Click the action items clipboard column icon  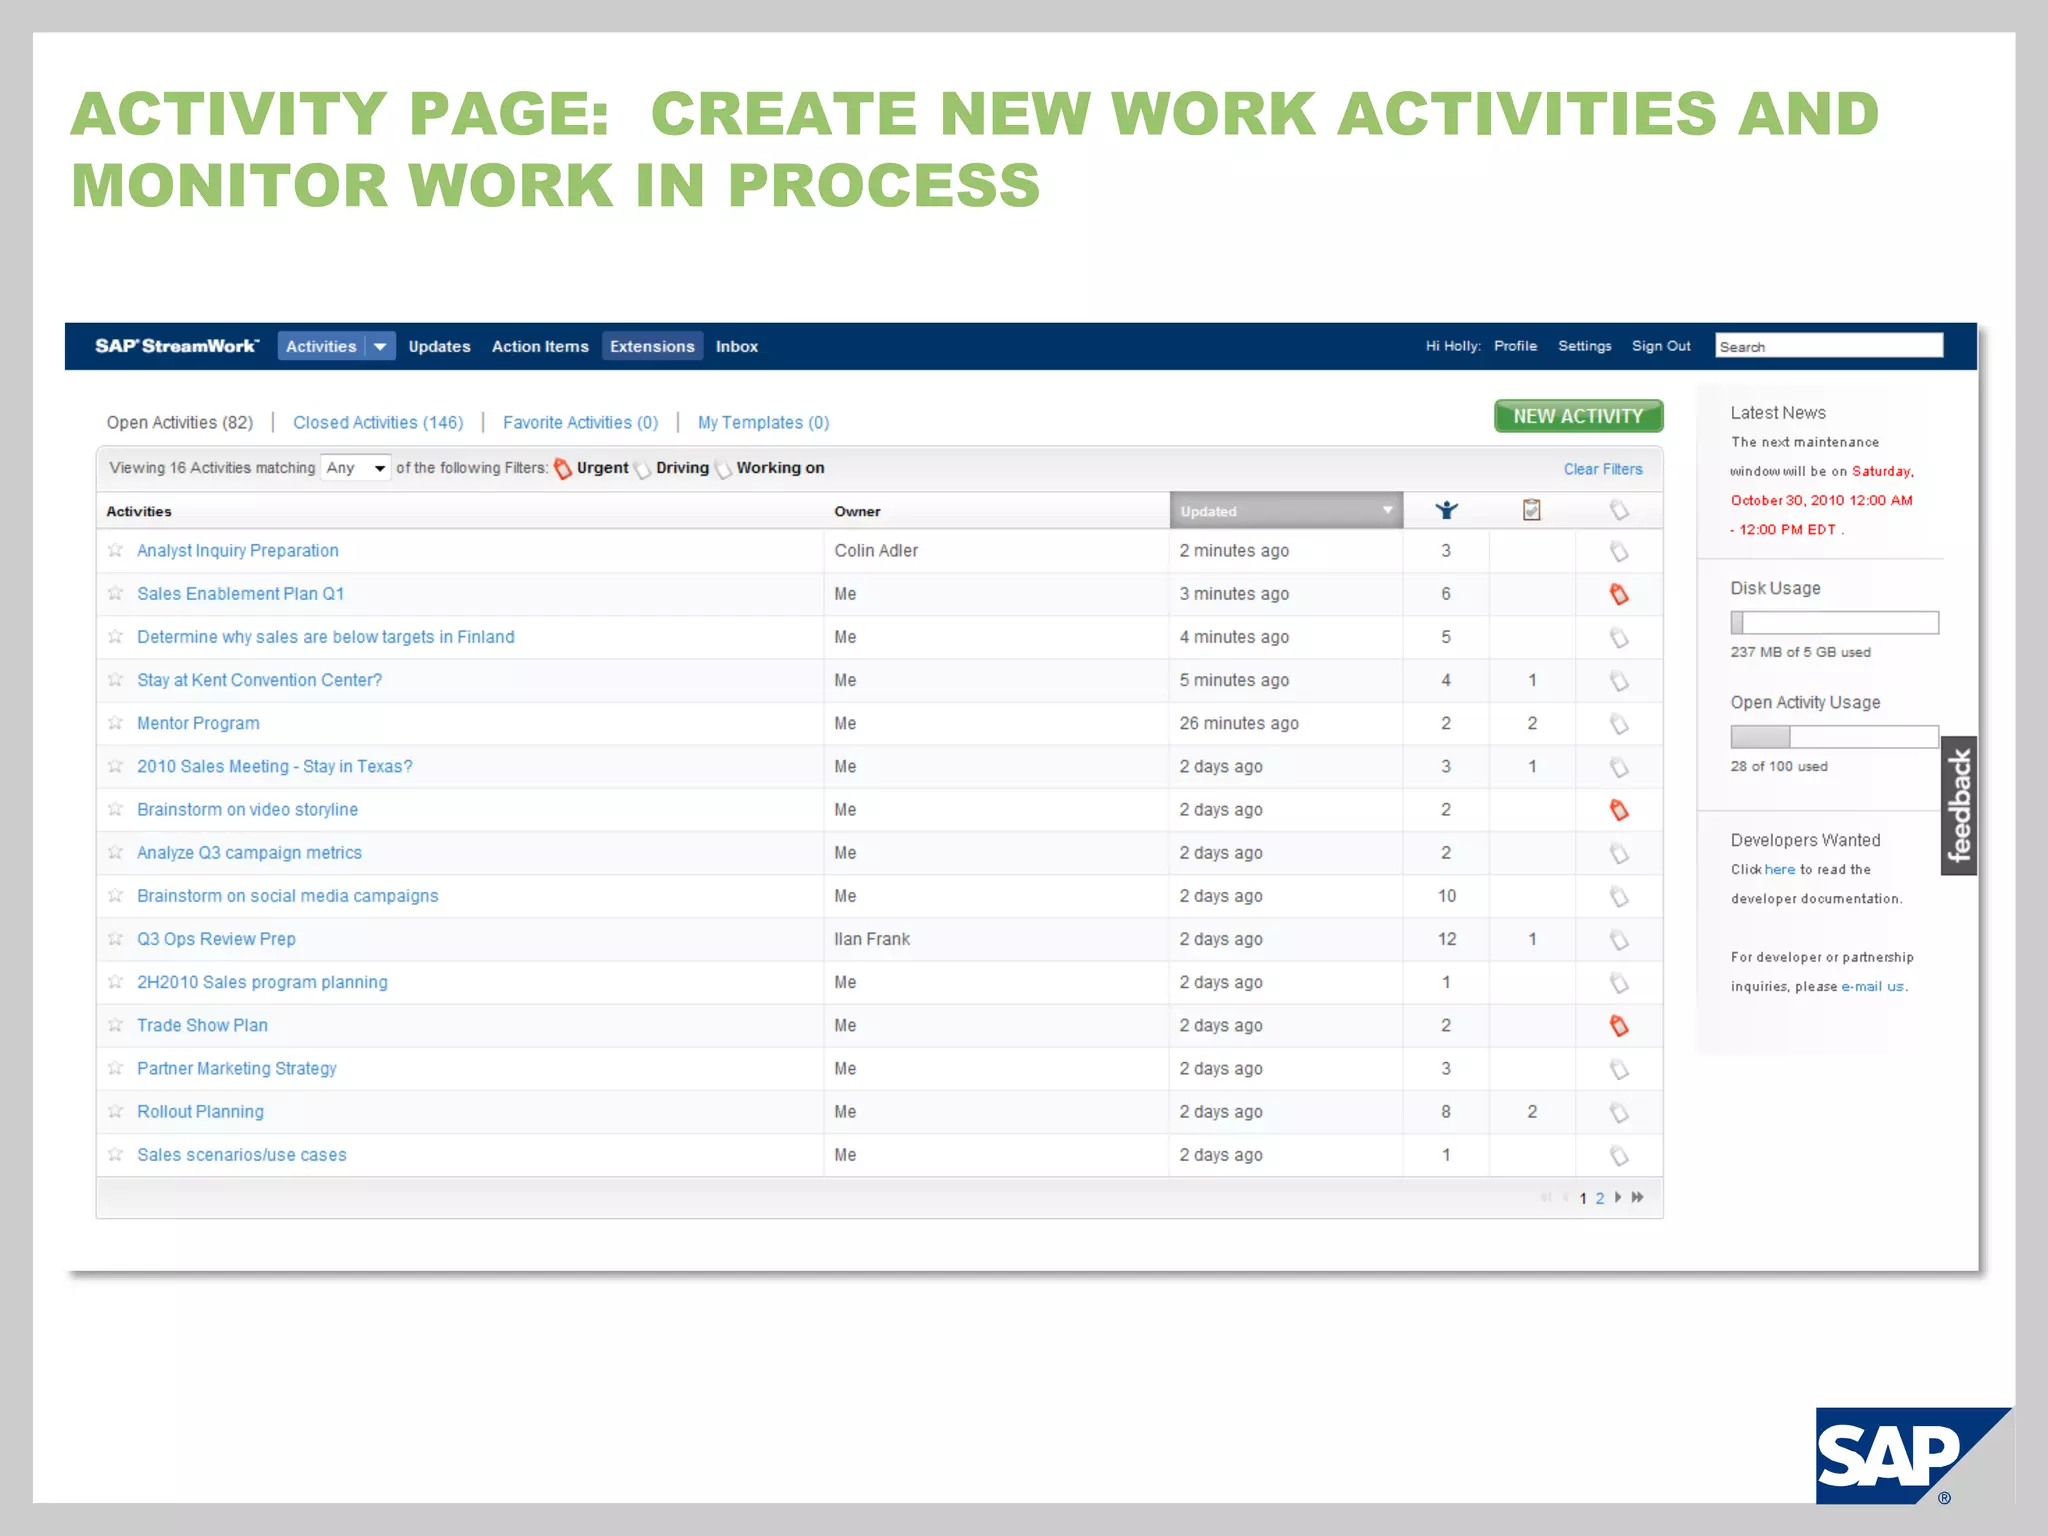point(1531,511)
